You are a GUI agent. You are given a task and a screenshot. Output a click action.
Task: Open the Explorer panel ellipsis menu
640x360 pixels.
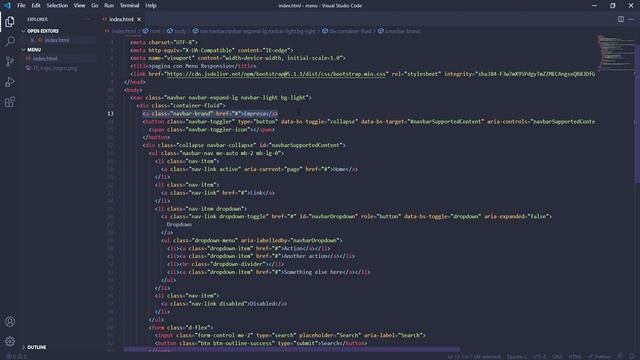87,19
